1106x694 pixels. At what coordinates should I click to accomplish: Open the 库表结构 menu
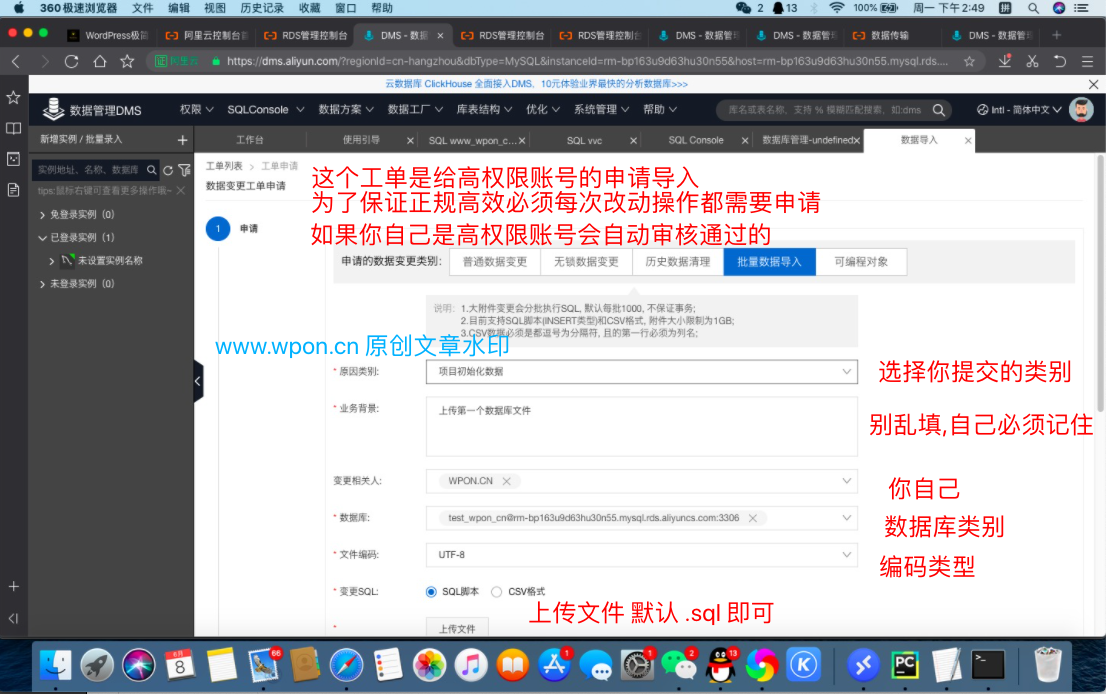[483, 109]
